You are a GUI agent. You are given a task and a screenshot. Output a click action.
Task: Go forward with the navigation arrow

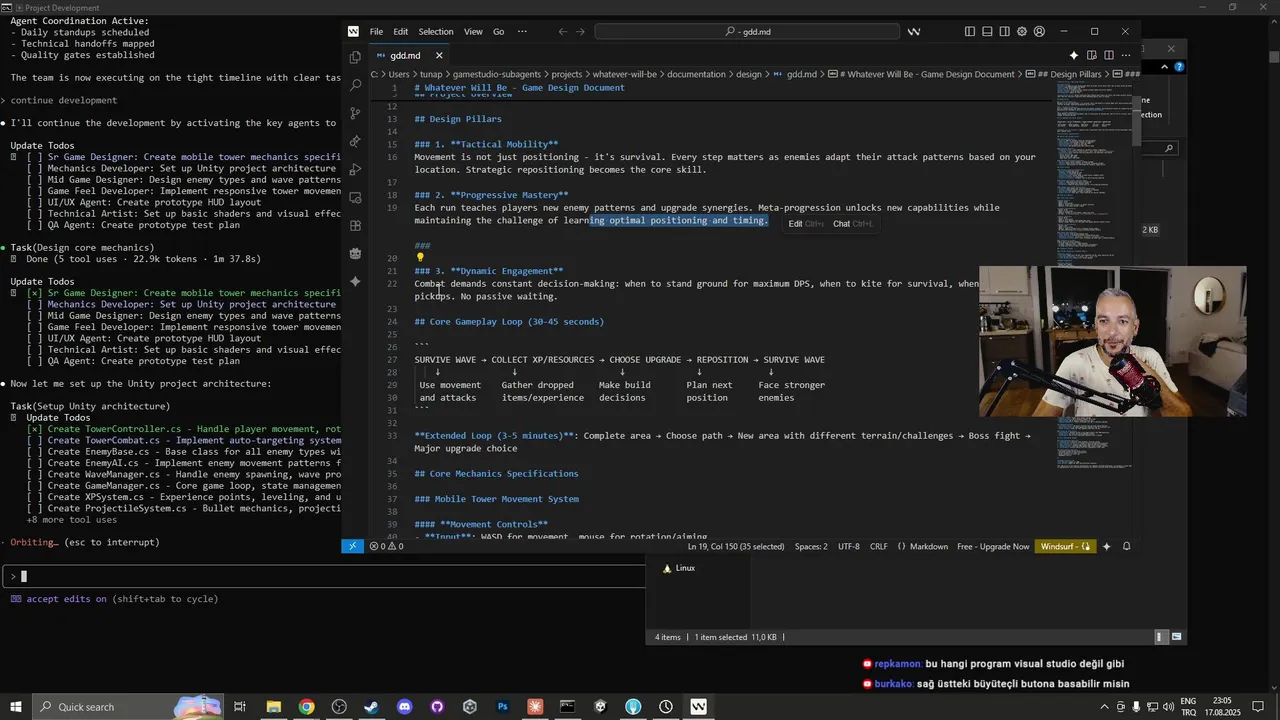click(x=581, y=31)
